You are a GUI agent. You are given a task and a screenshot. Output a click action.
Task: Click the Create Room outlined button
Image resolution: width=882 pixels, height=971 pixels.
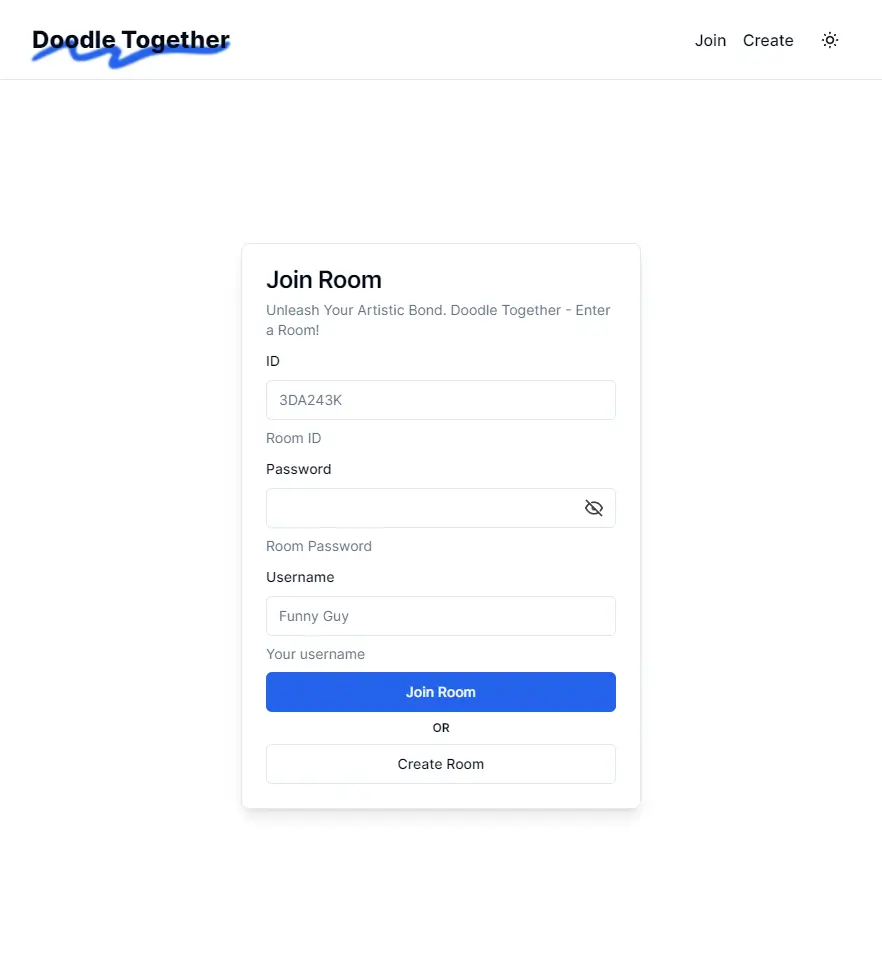(x=441, y=764)
